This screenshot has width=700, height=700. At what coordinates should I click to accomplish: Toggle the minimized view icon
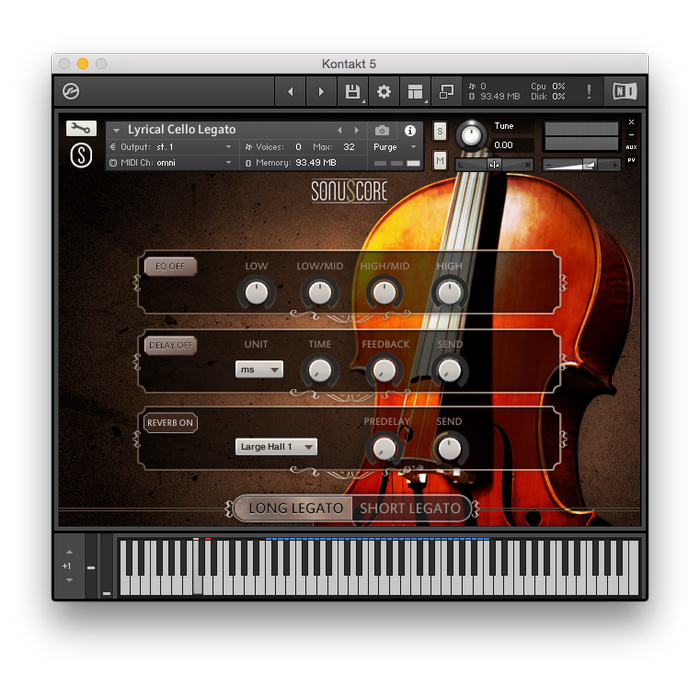point(447,92)
